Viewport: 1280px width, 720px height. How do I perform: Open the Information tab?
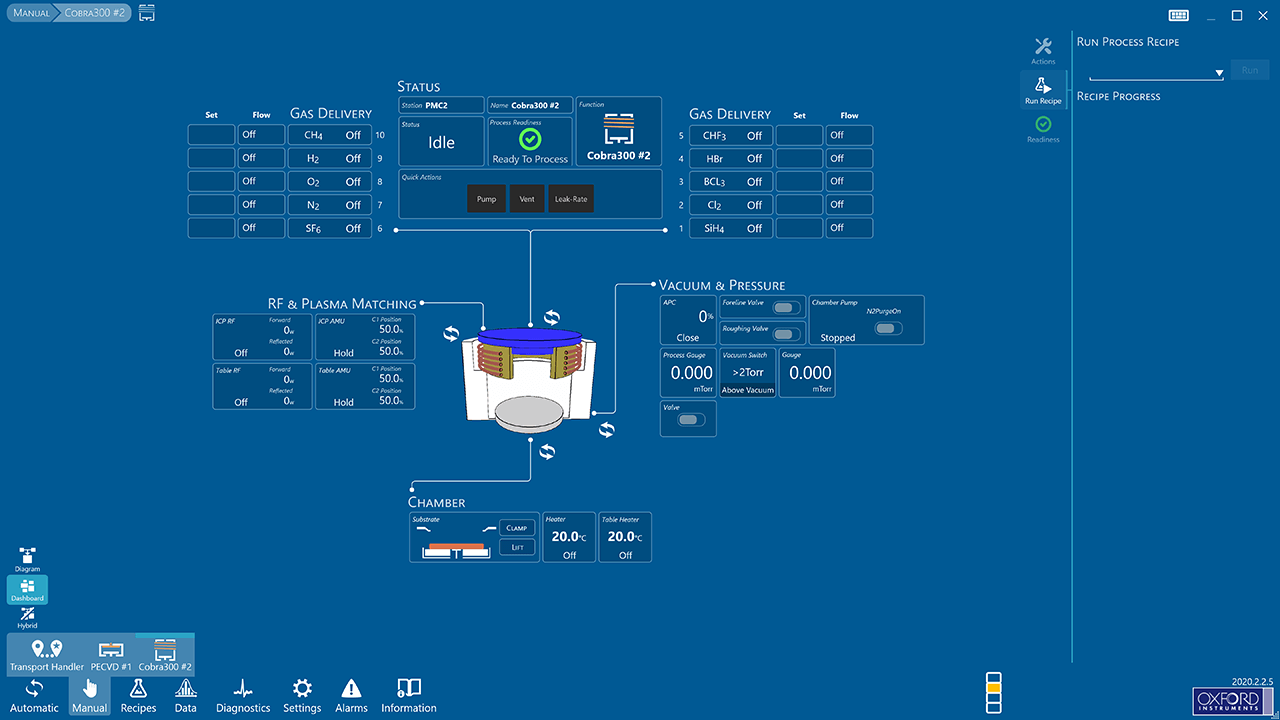tap(409, 695)
